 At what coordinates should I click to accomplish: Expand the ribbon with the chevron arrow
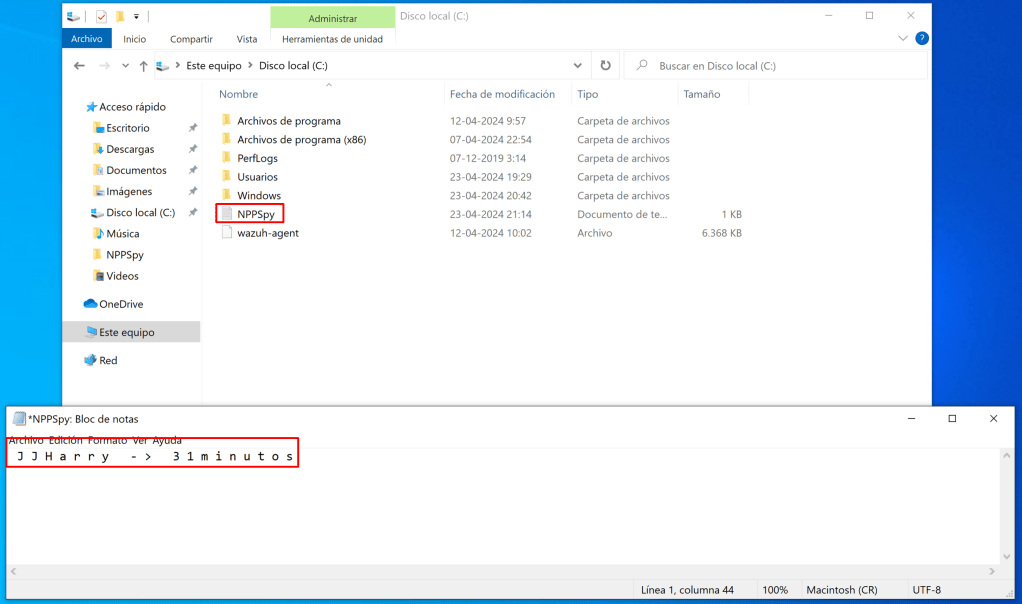(x=903, y=38)
